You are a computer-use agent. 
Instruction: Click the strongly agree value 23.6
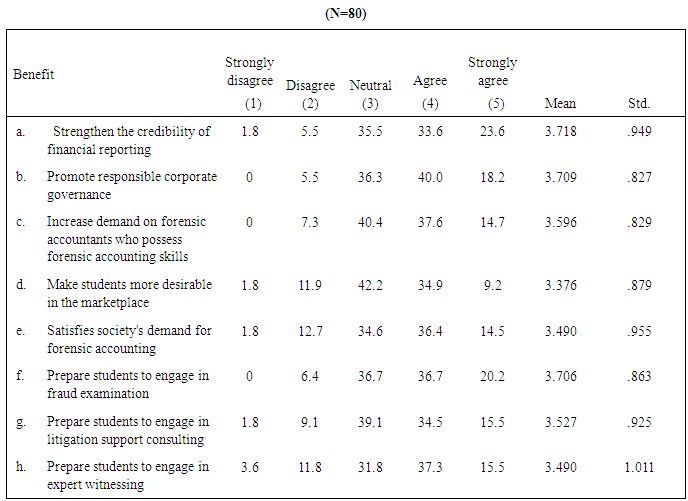pos(492,132)
